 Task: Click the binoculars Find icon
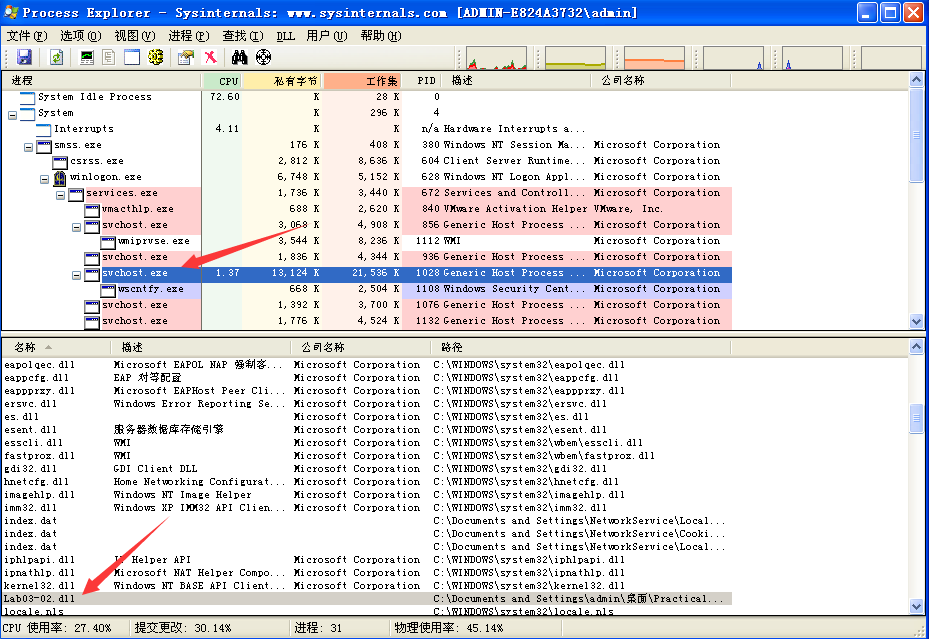239,57
